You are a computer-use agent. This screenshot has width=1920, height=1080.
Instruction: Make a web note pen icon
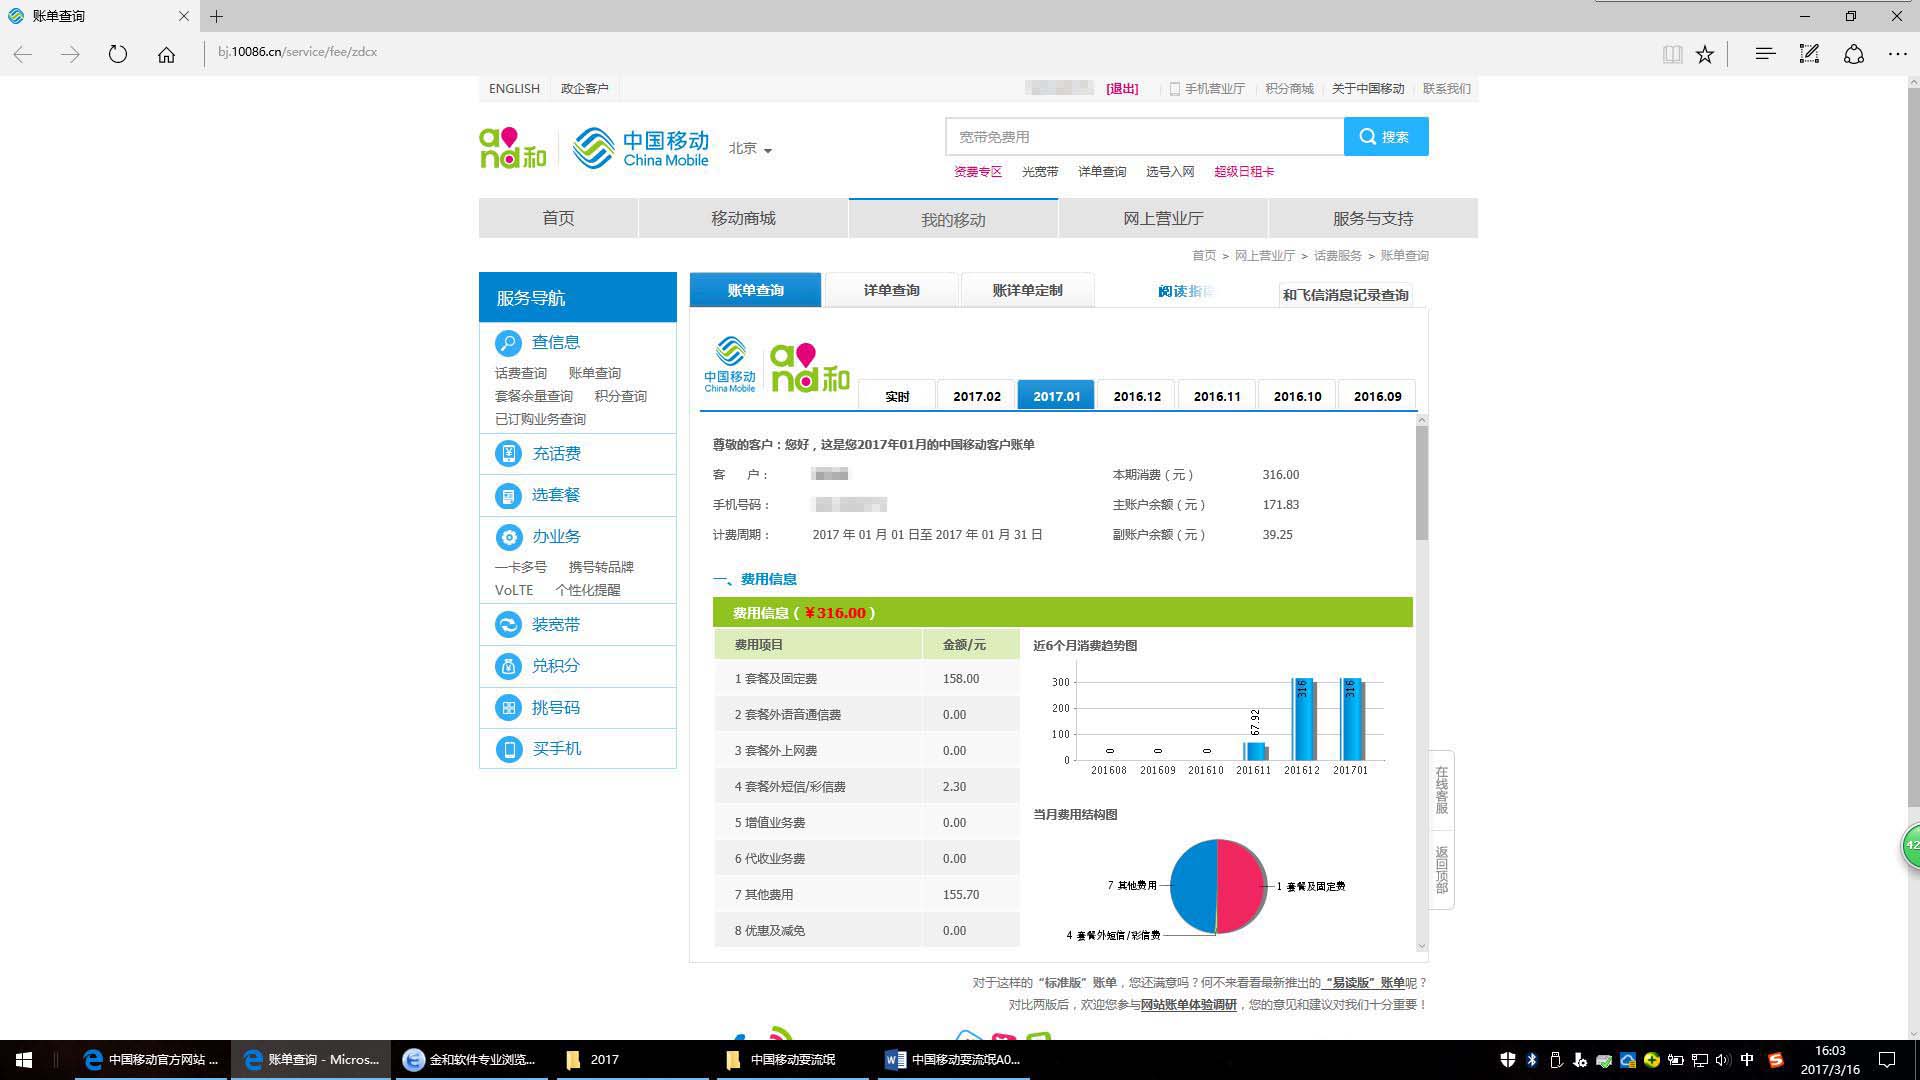point(1809,54)
